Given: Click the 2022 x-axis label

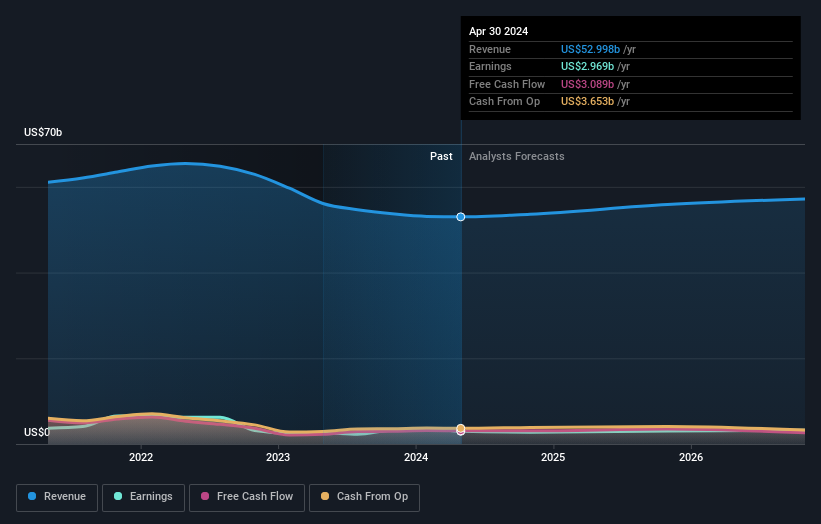Looking at the screenshot, I should 141,457.
